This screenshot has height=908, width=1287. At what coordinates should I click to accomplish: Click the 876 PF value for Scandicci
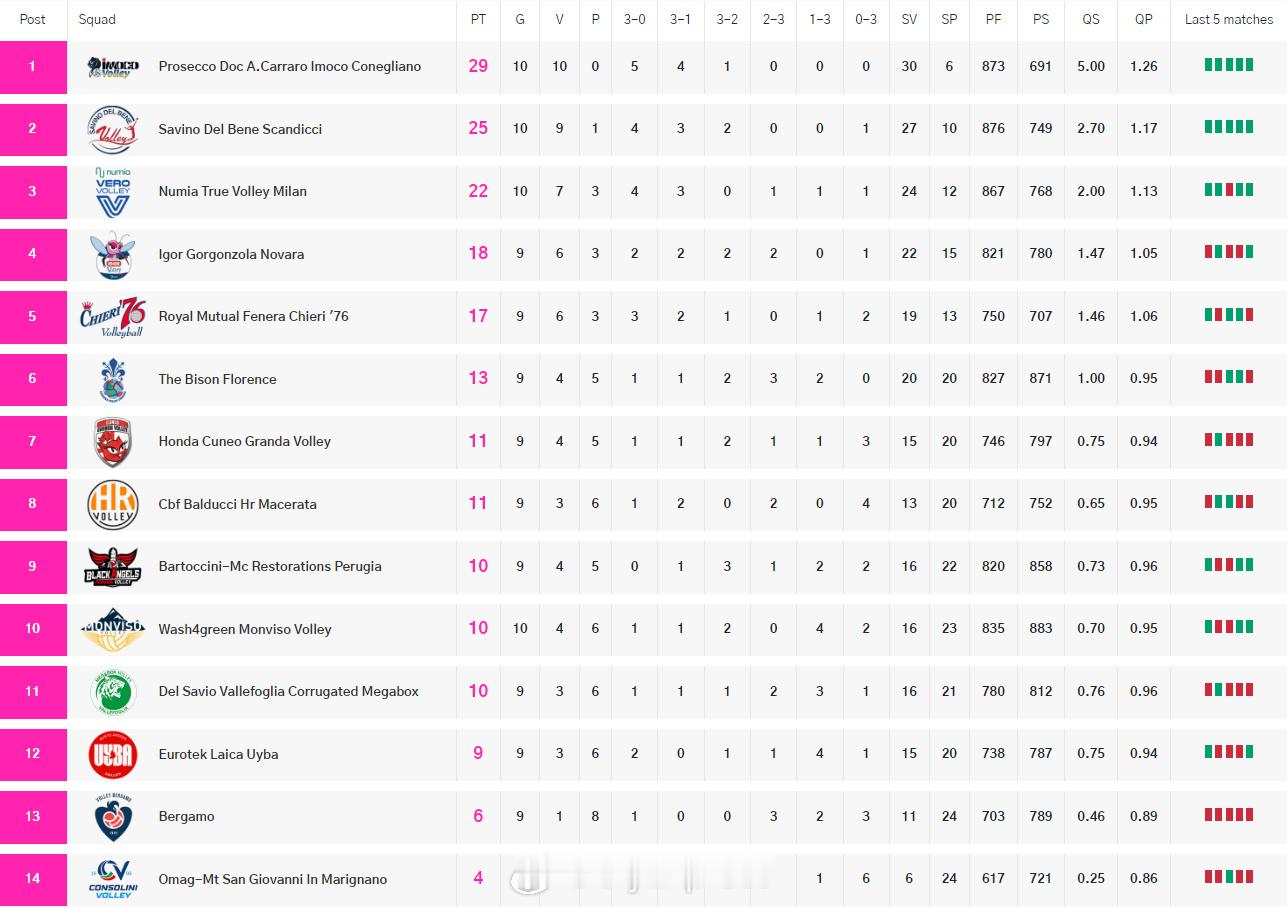(993, 129)
